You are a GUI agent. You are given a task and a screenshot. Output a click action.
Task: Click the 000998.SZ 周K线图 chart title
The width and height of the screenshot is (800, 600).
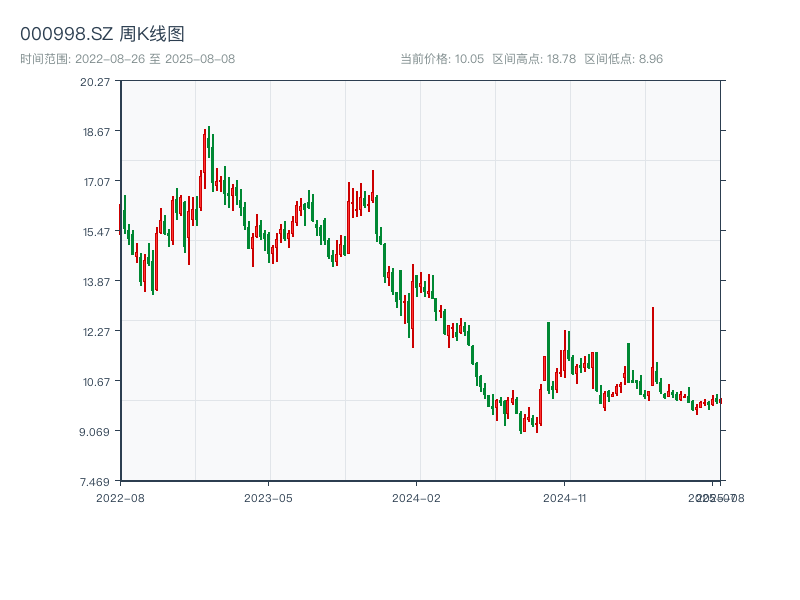(102, 34)
